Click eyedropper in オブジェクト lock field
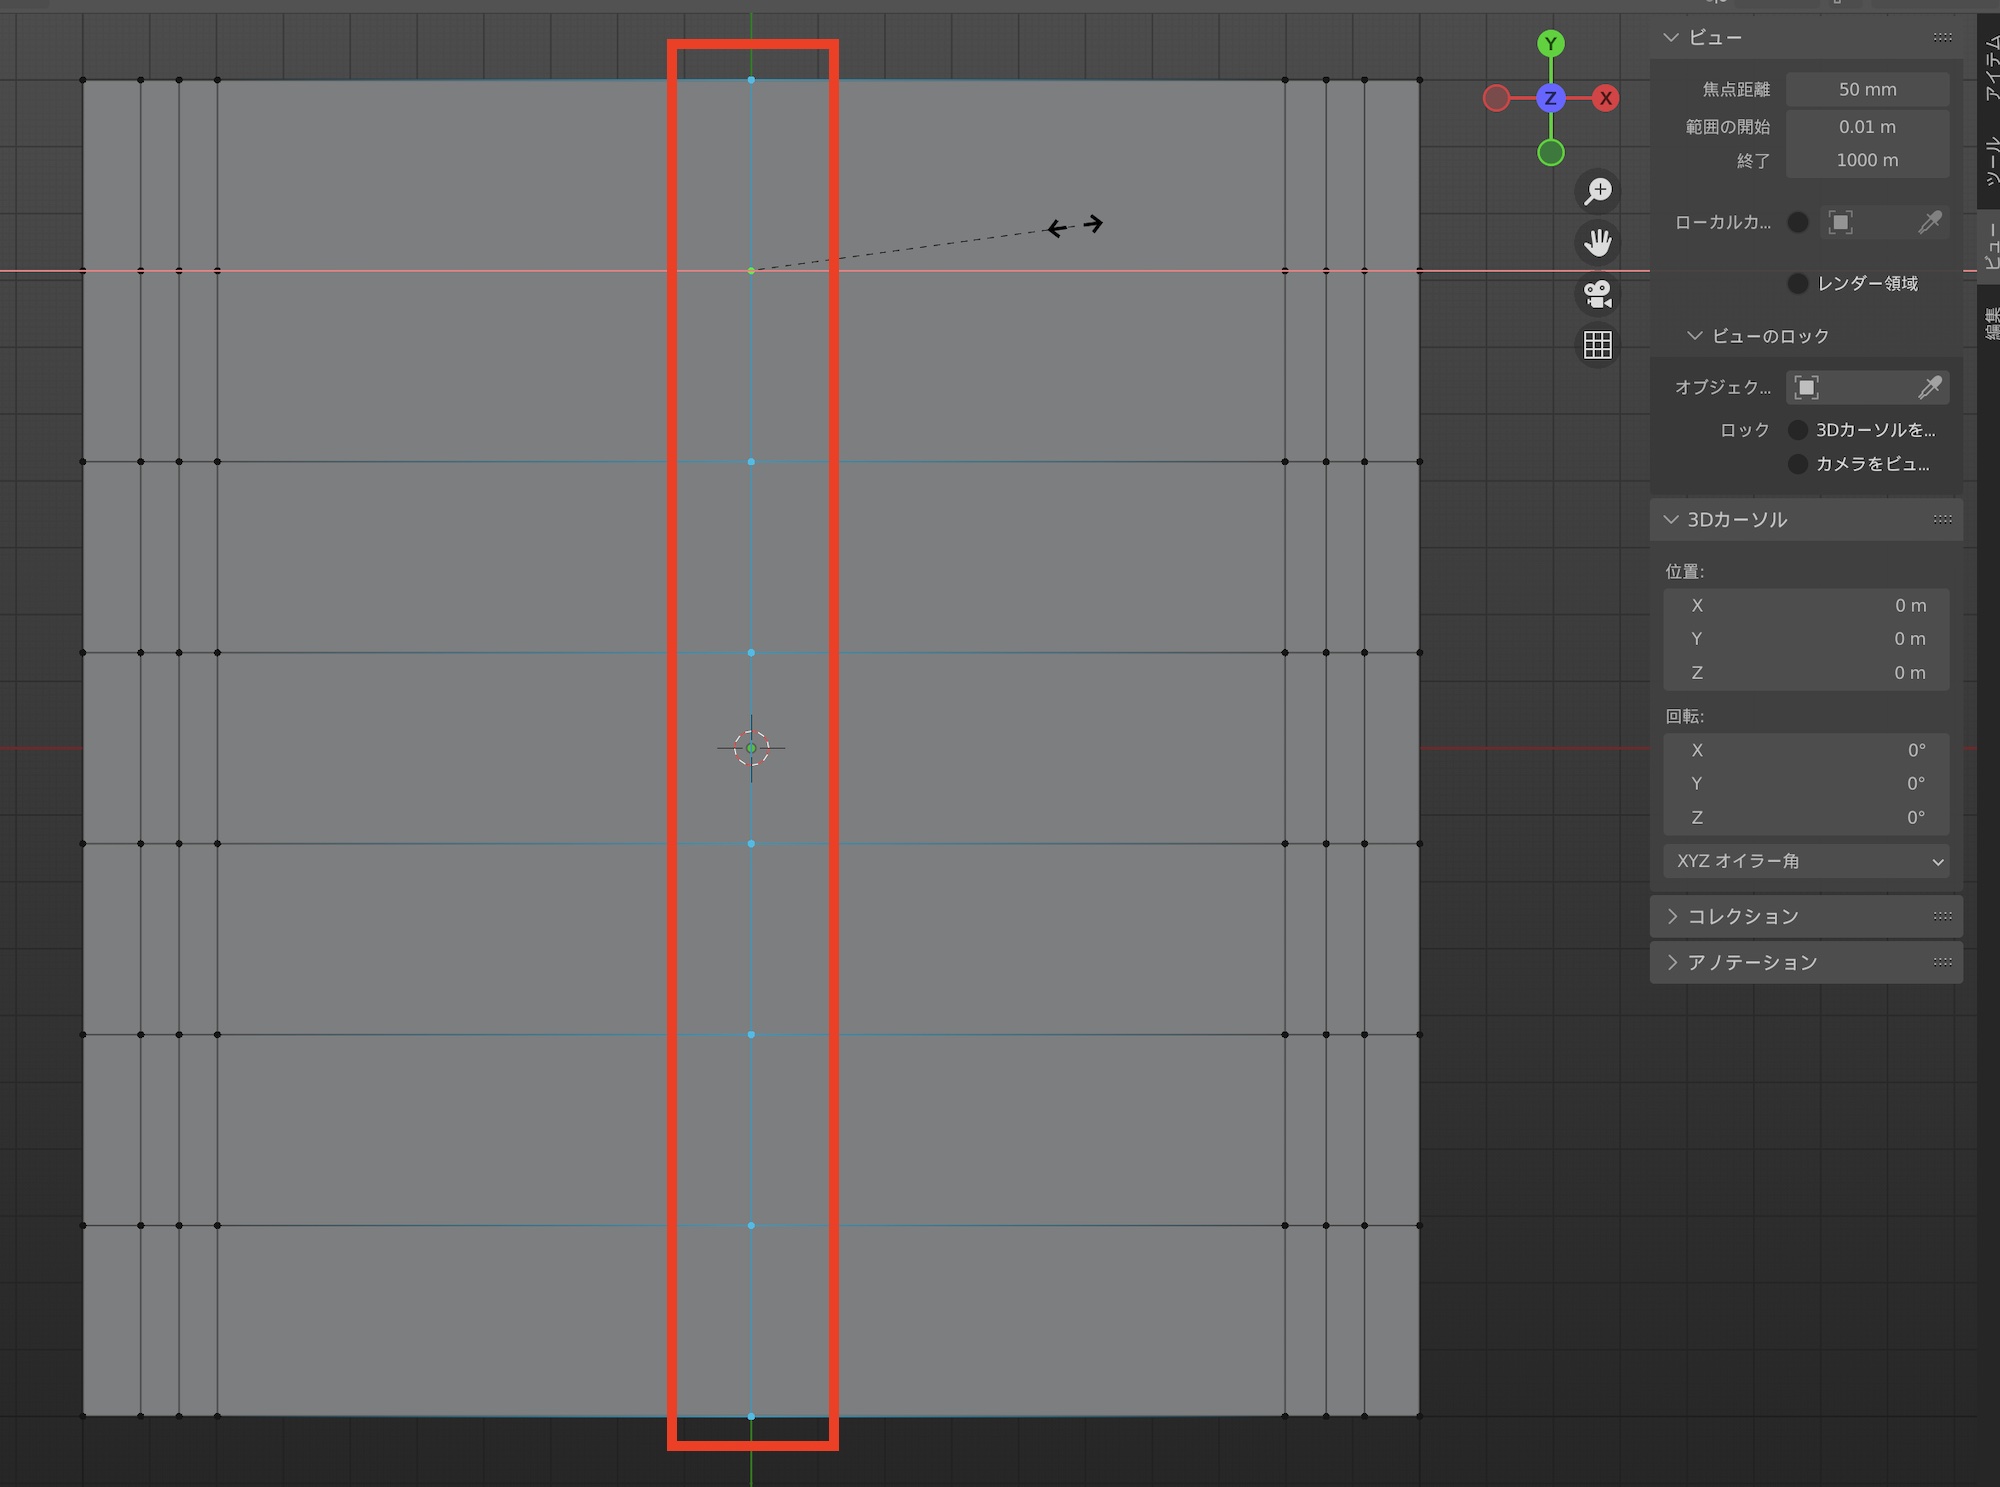Screen dimensions: 2000x1487 click(x=1930, y=387)
